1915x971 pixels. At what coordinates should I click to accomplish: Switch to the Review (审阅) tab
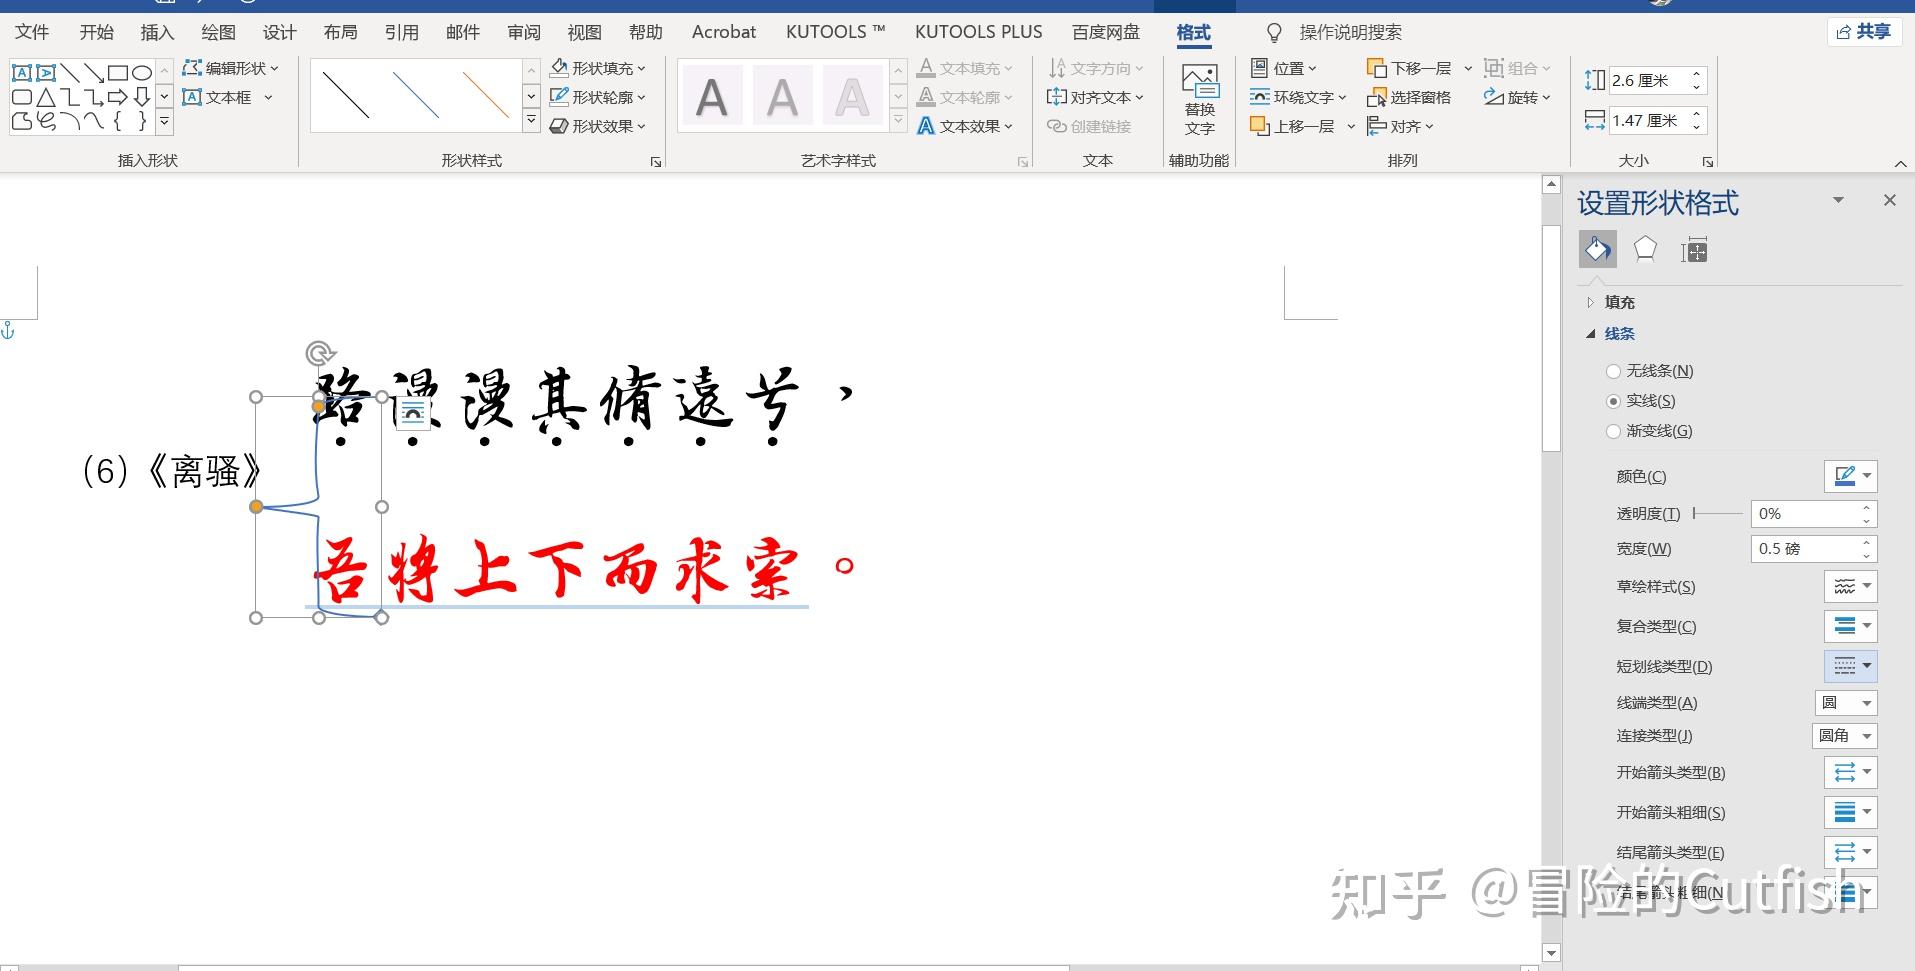tap(523, 32)
